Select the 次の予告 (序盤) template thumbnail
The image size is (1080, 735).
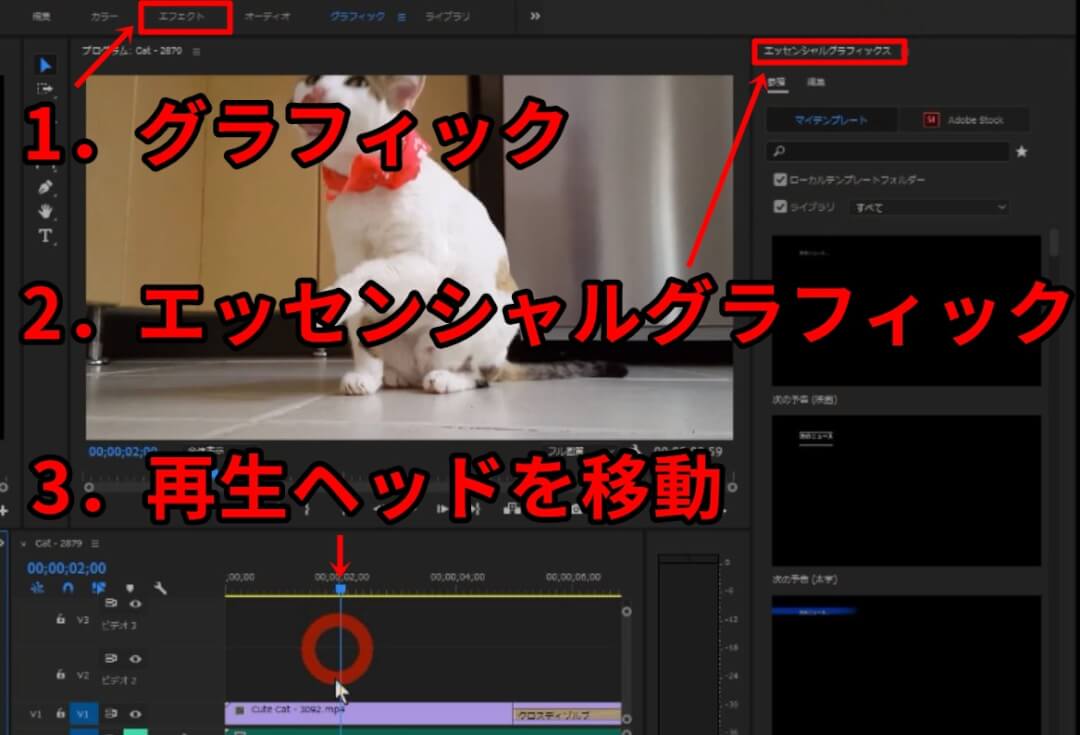click(x=906, y=490)
